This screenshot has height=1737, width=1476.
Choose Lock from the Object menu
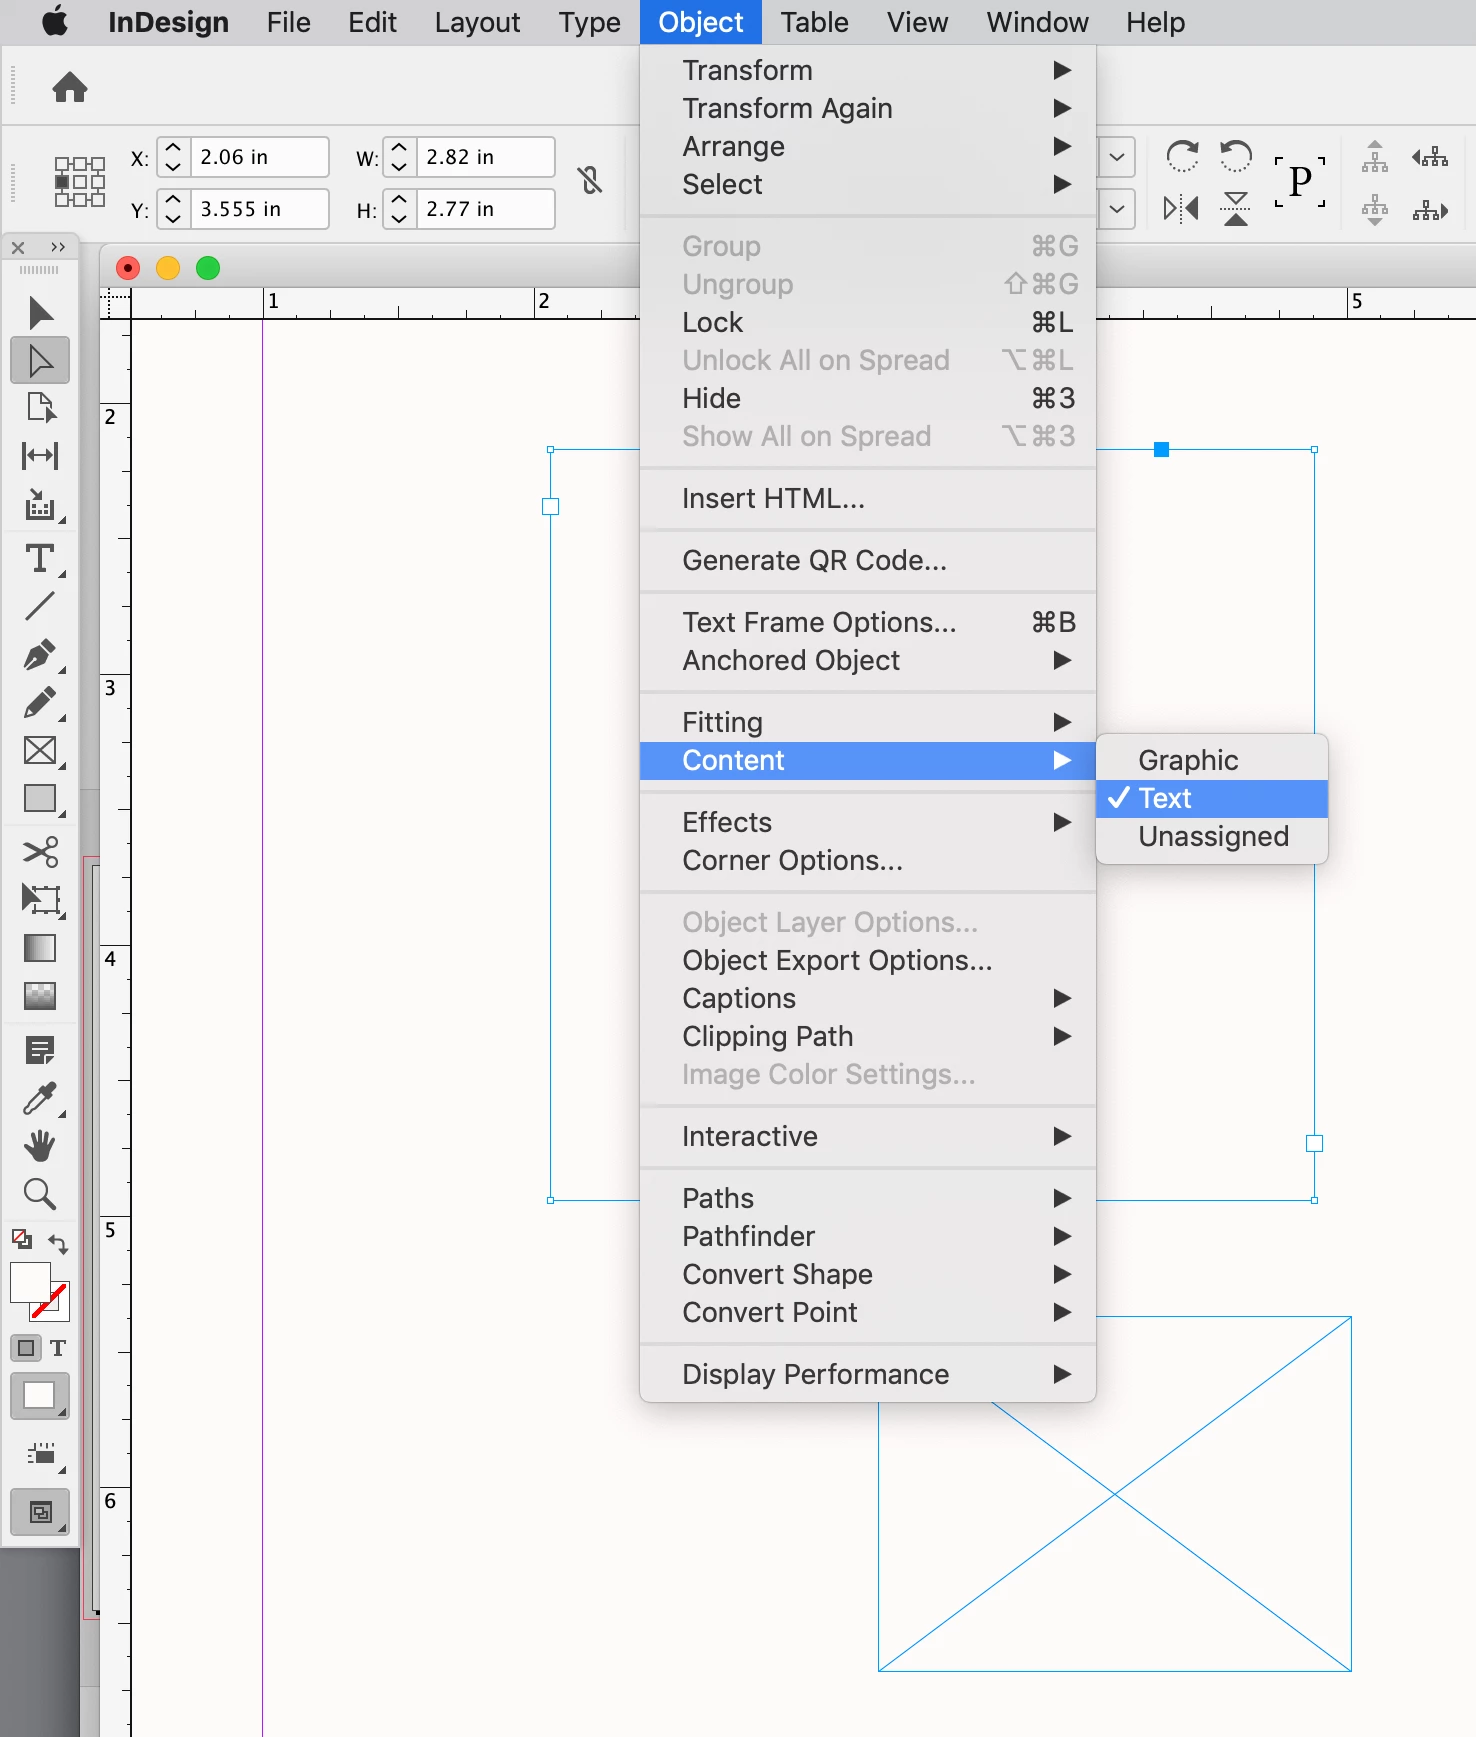[x=868, y=322]
